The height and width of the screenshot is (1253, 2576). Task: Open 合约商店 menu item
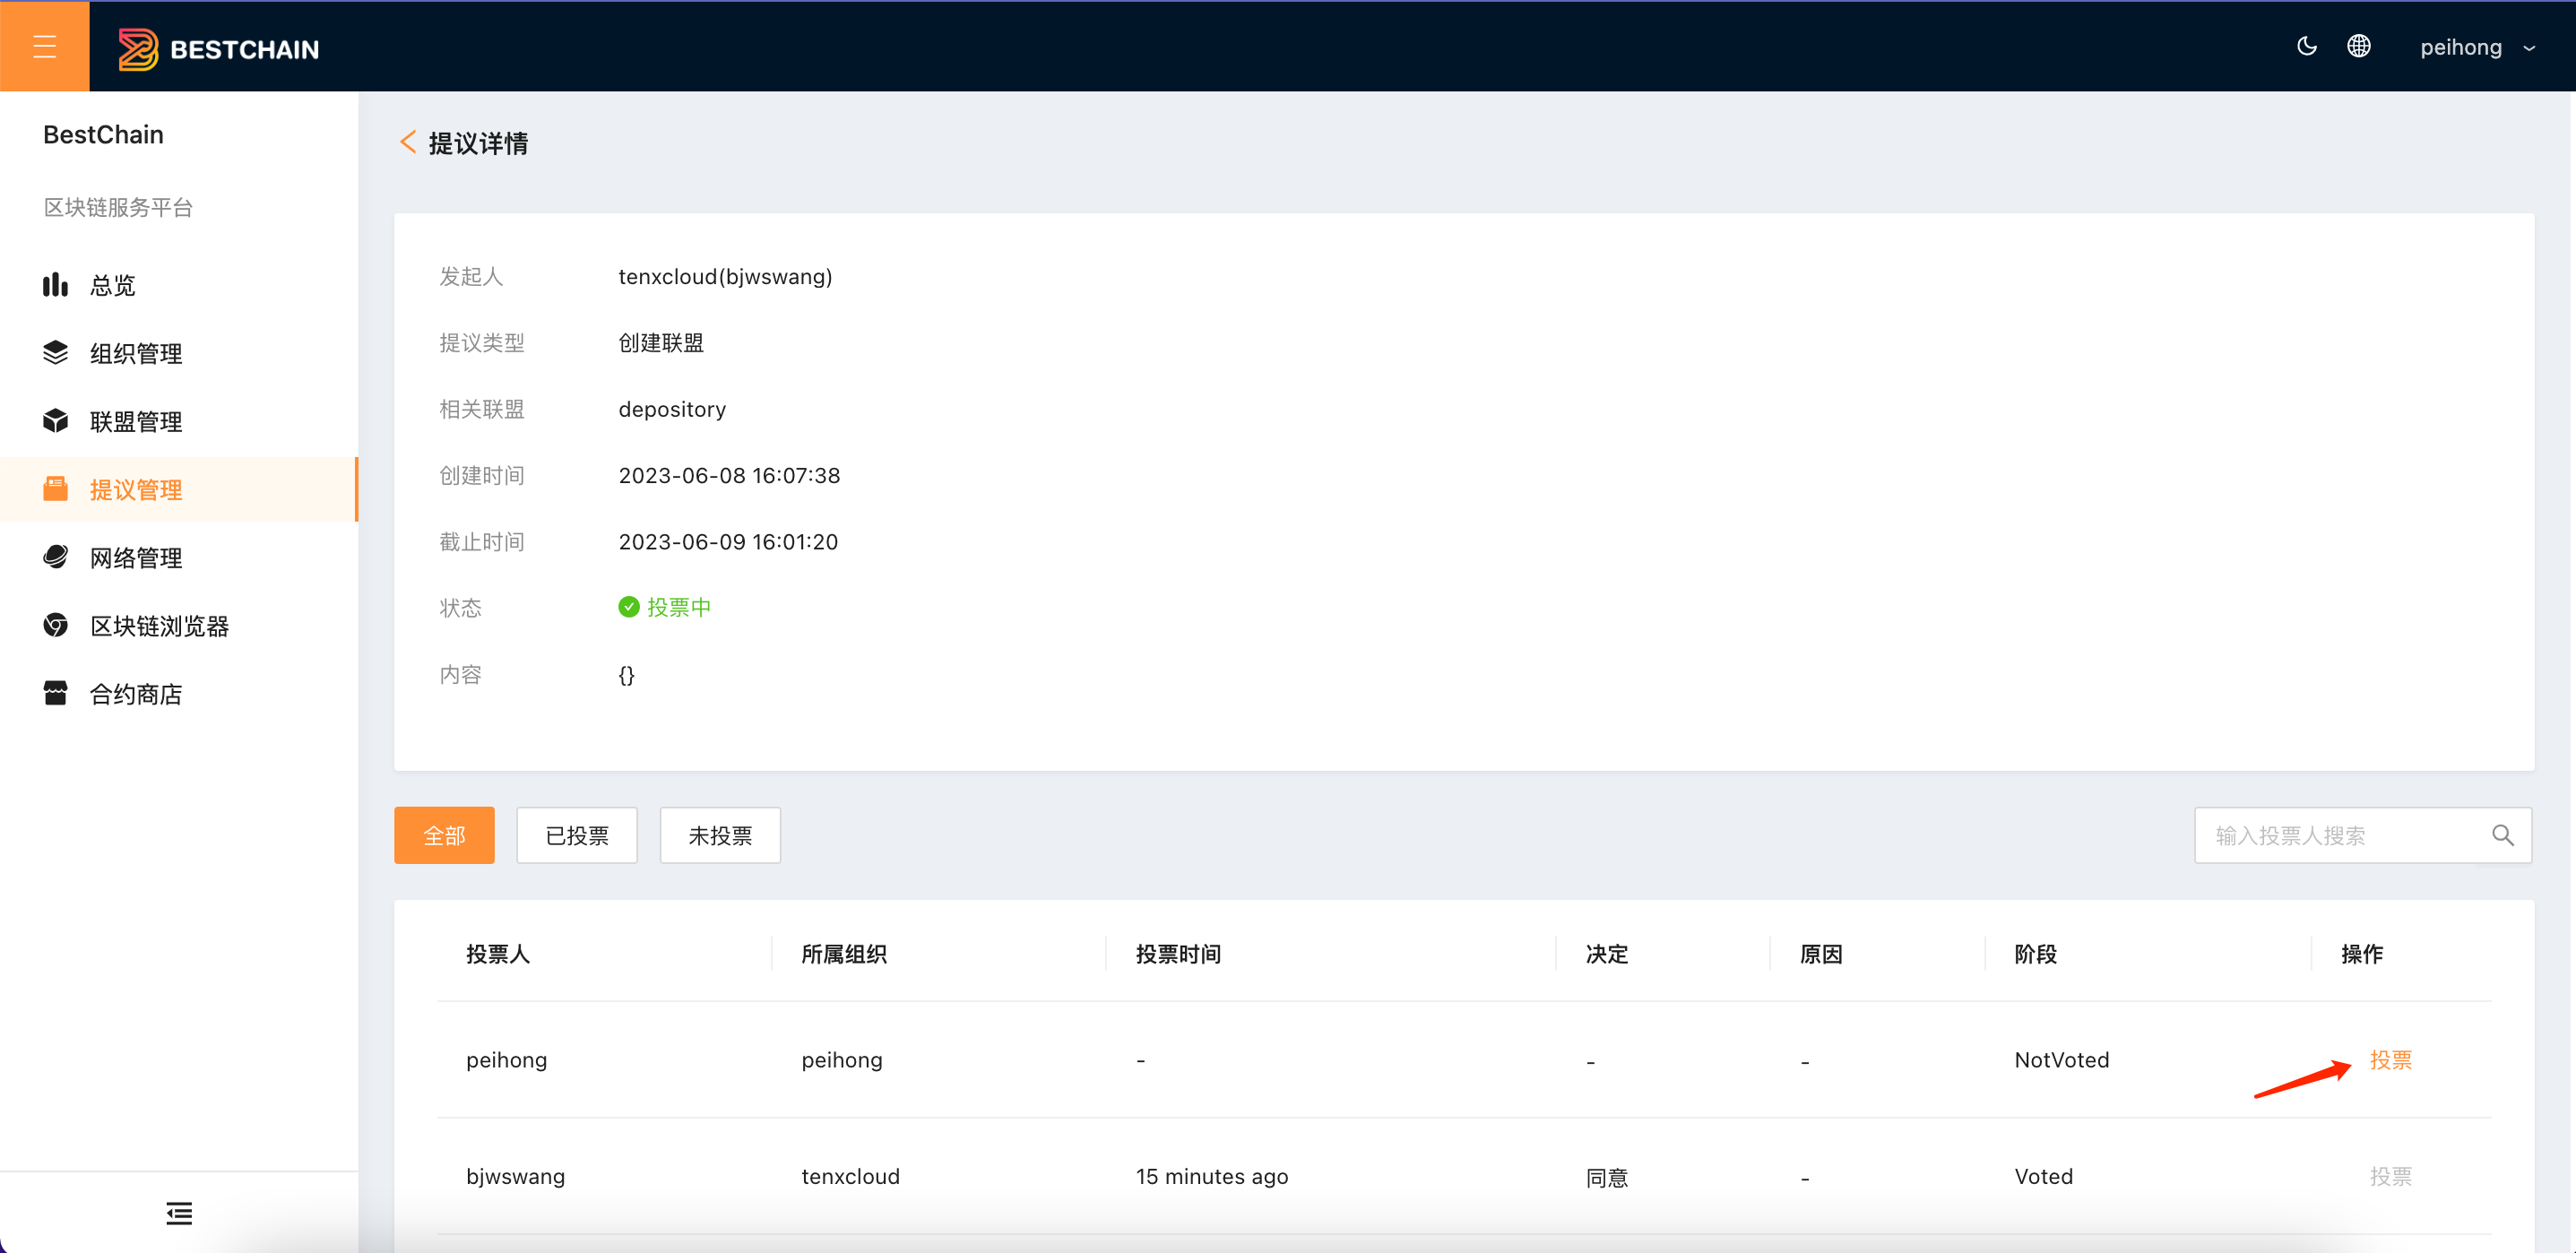tap(179, 693)
